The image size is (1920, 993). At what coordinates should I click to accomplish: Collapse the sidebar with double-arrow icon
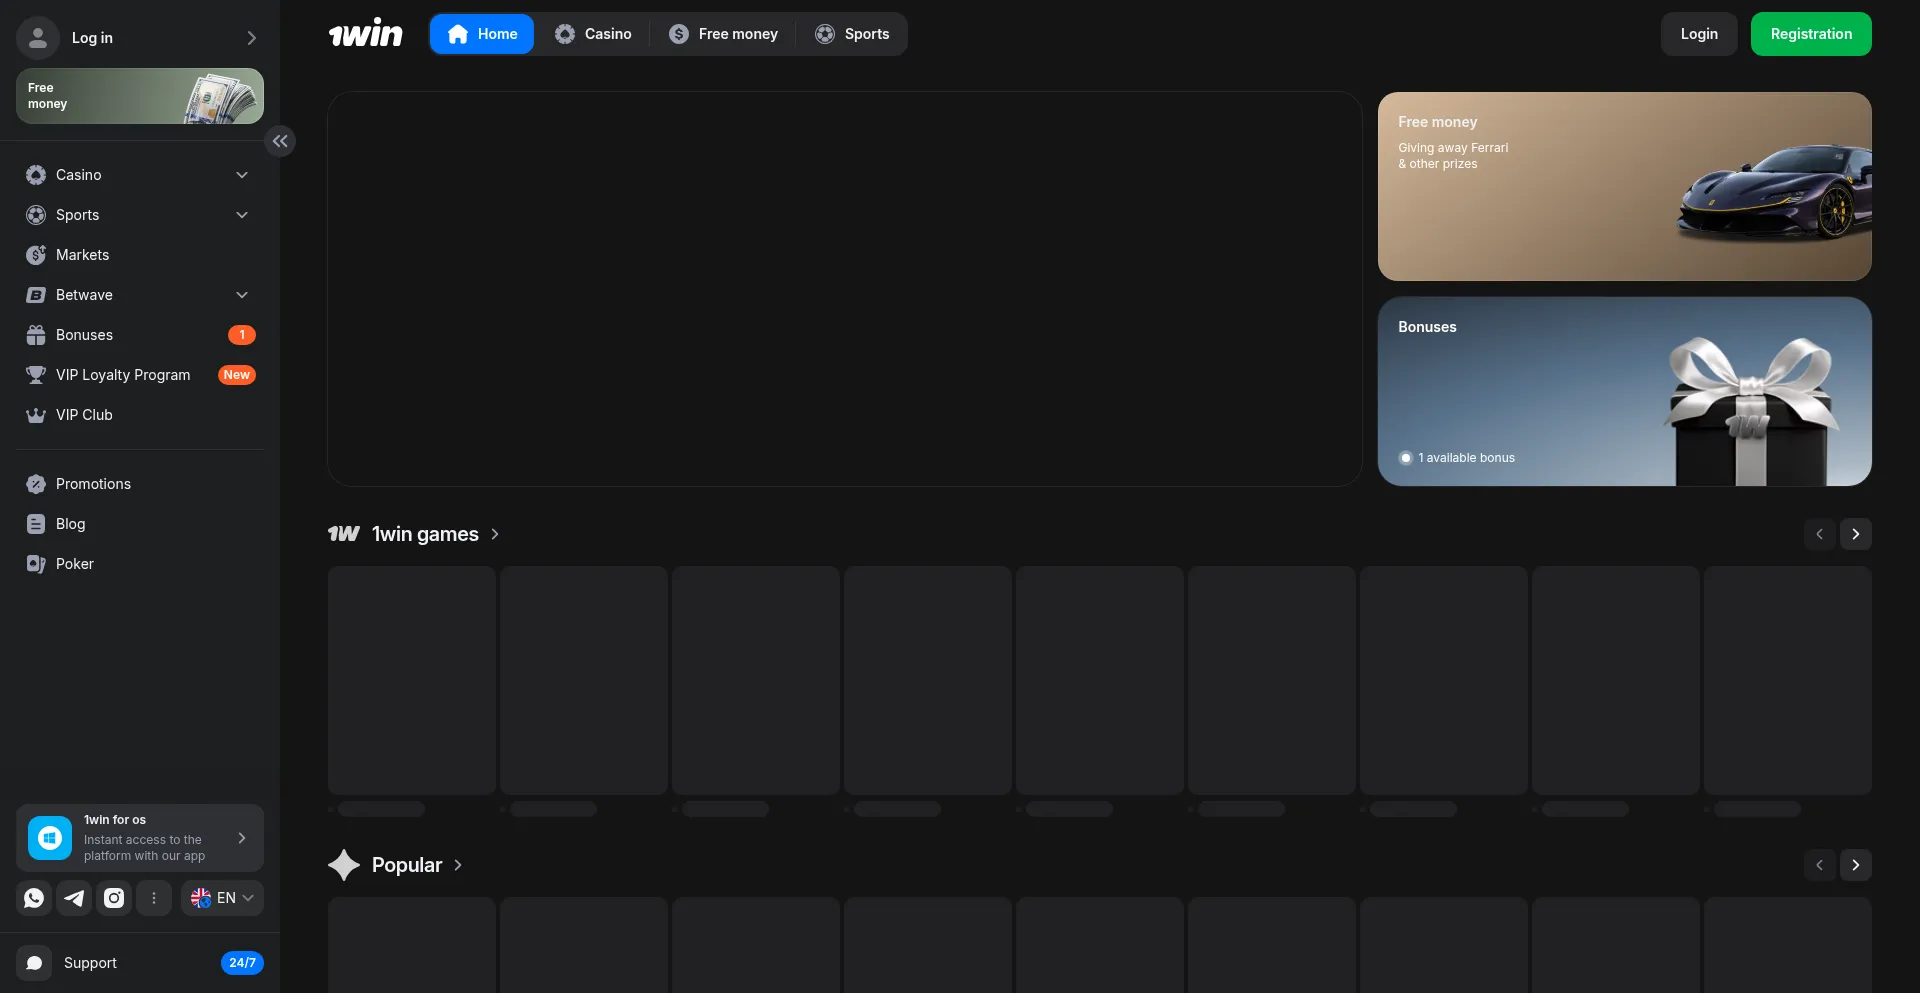click(x=280, y=141)
